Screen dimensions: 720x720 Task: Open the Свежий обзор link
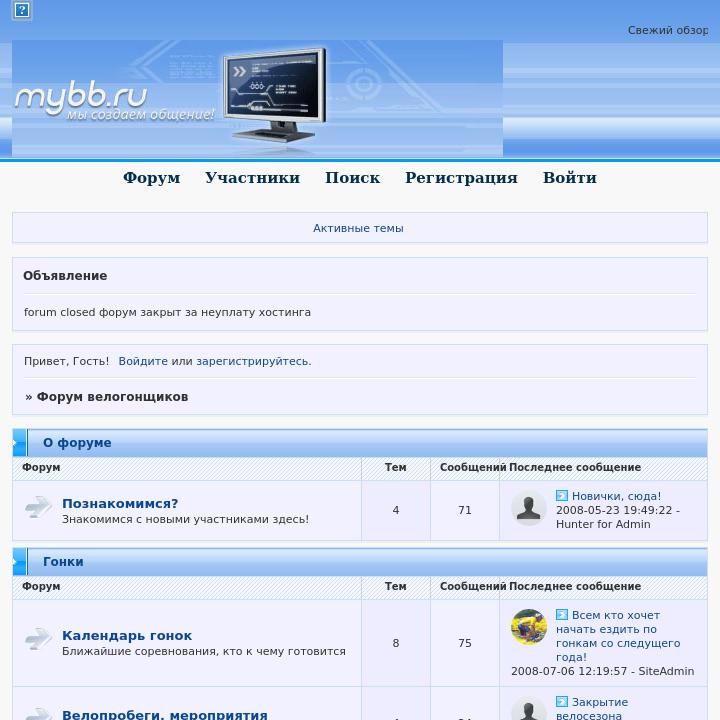(x=668, y=30)
